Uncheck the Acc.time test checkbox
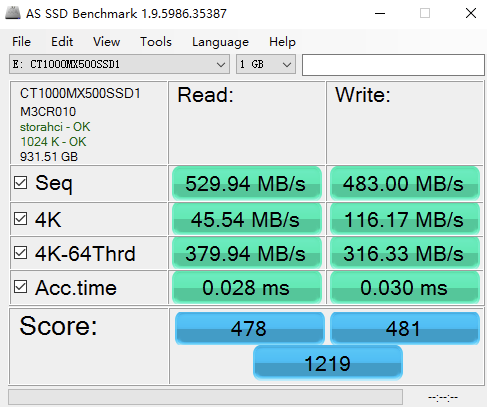 click(x=20, y=287)
